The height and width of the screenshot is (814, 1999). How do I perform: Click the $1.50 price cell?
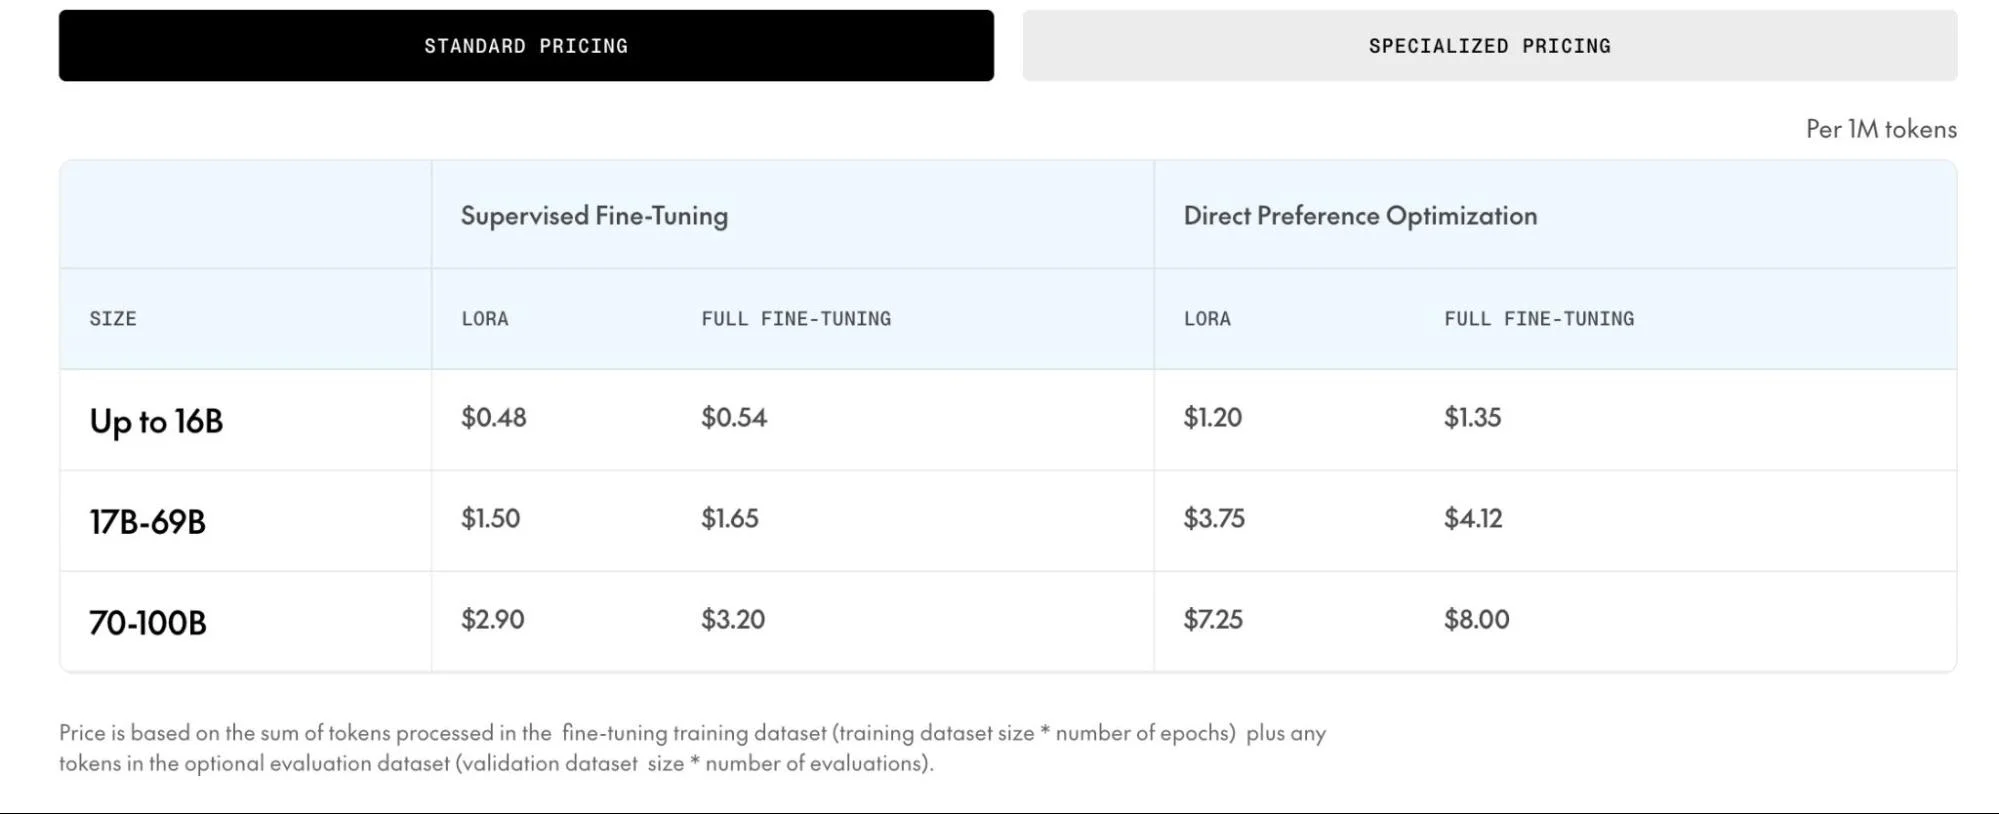click(491, 519)
